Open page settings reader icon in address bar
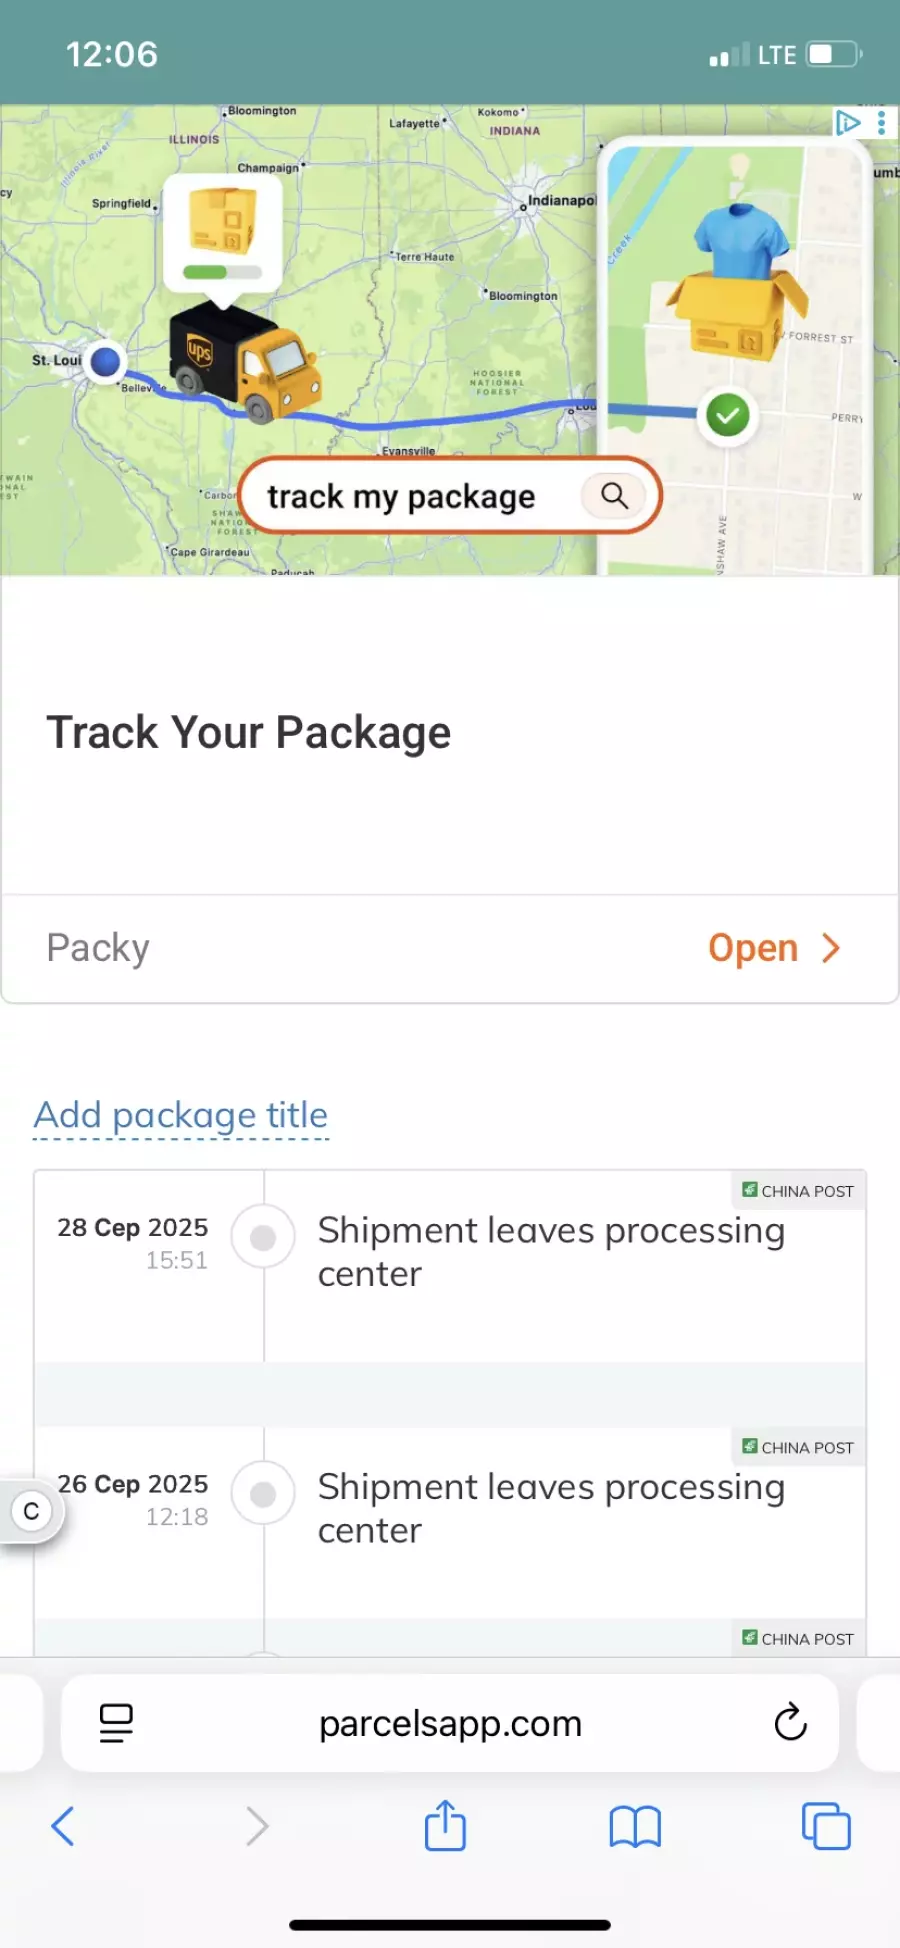Image resolution: width=900 pixels, height=1948 pixels. 116,1722
